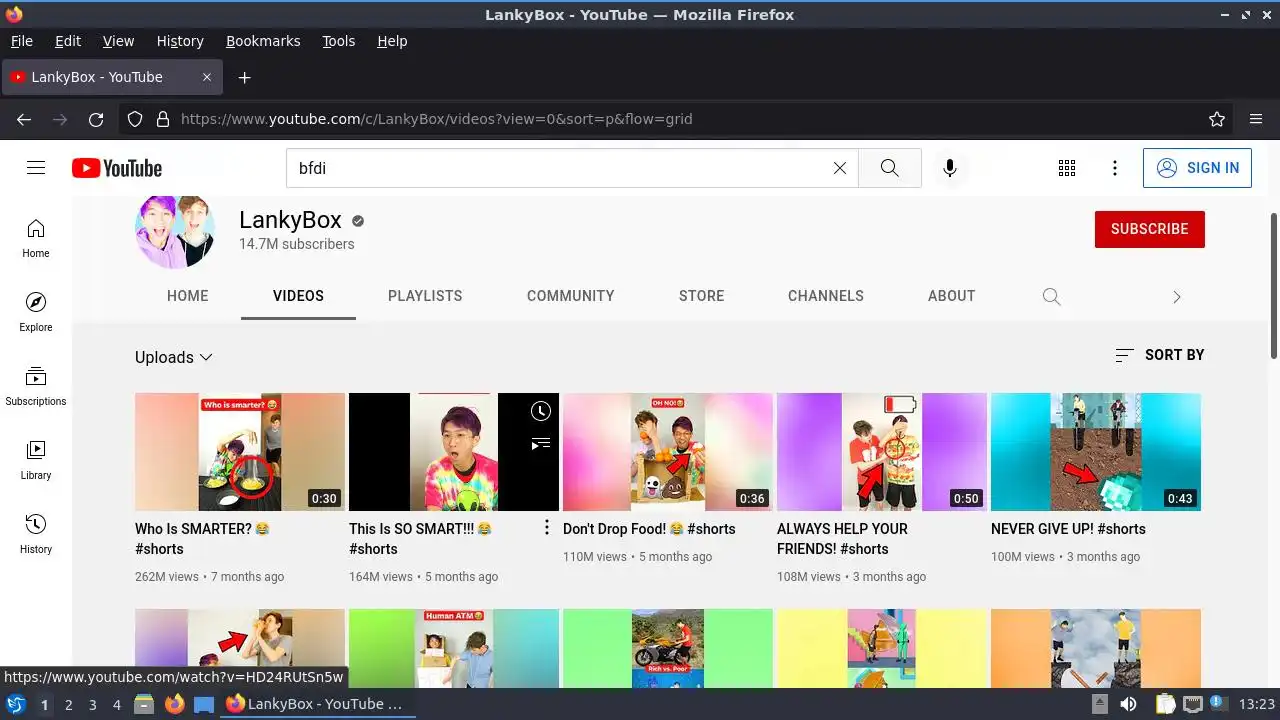The height and width of the screenshot is (720, 1280).
Task: Click the 'Who is smarter?' thumbnail
Action: pyautogui.click(x=240, y=452)
